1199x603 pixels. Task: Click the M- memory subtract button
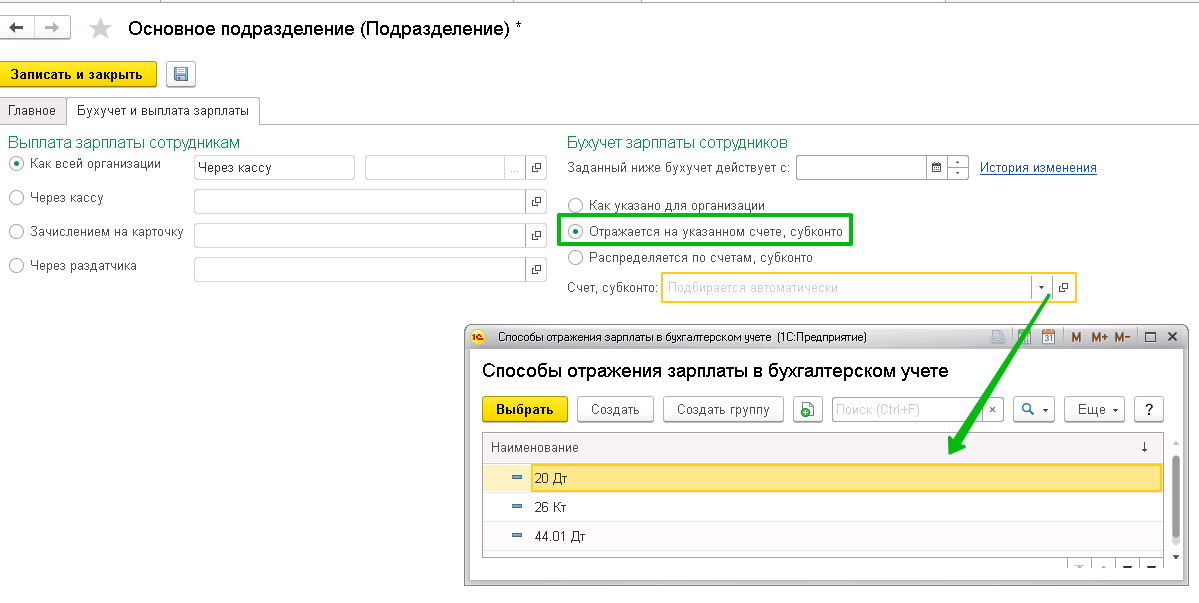pyautogui.click(x=1122, y=337)
